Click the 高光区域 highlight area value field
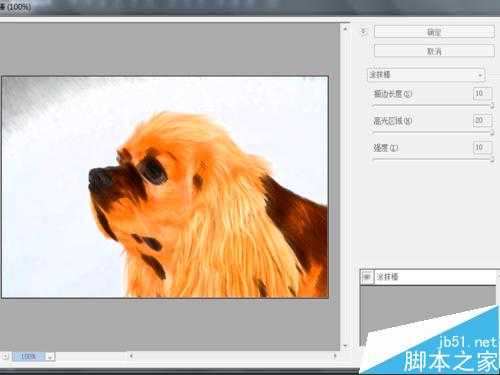The width and height of the screenshot is (500, 375). 482,120
